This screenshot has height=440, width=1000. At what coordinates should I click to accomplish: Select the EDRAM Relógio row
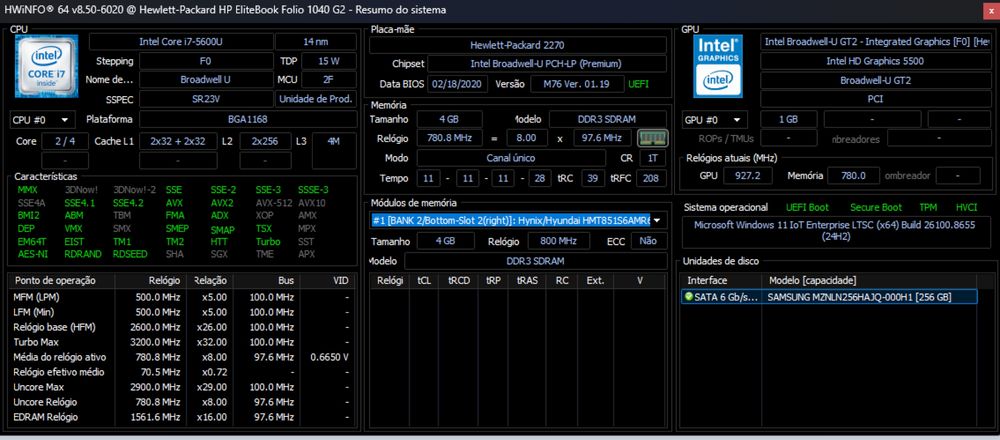tap(182, 417)
